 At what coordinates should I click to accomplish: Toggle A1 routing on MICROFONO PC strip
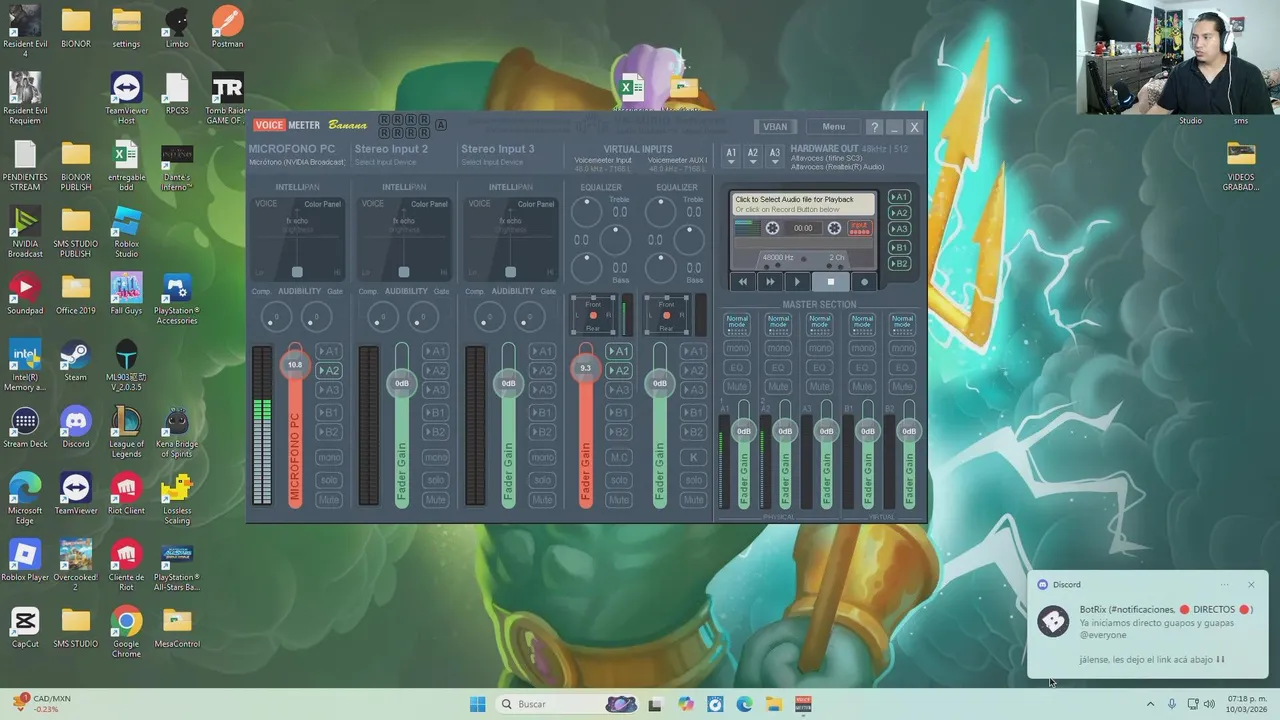(329, 351)
